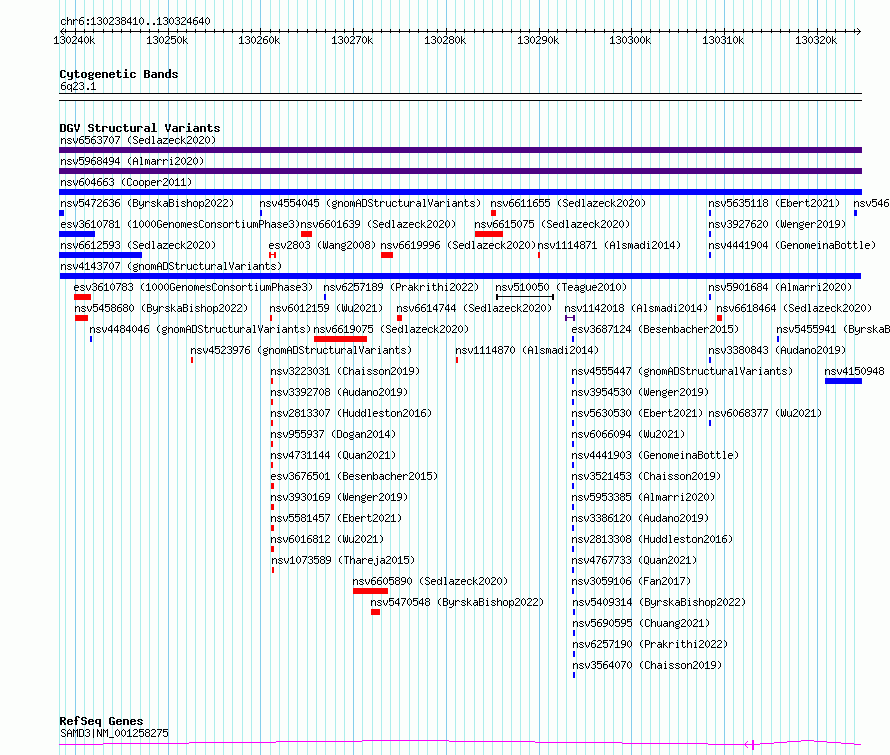
Task: Click nsv3223031 (Chaisson2019) label
Action: tap(345, 371)
